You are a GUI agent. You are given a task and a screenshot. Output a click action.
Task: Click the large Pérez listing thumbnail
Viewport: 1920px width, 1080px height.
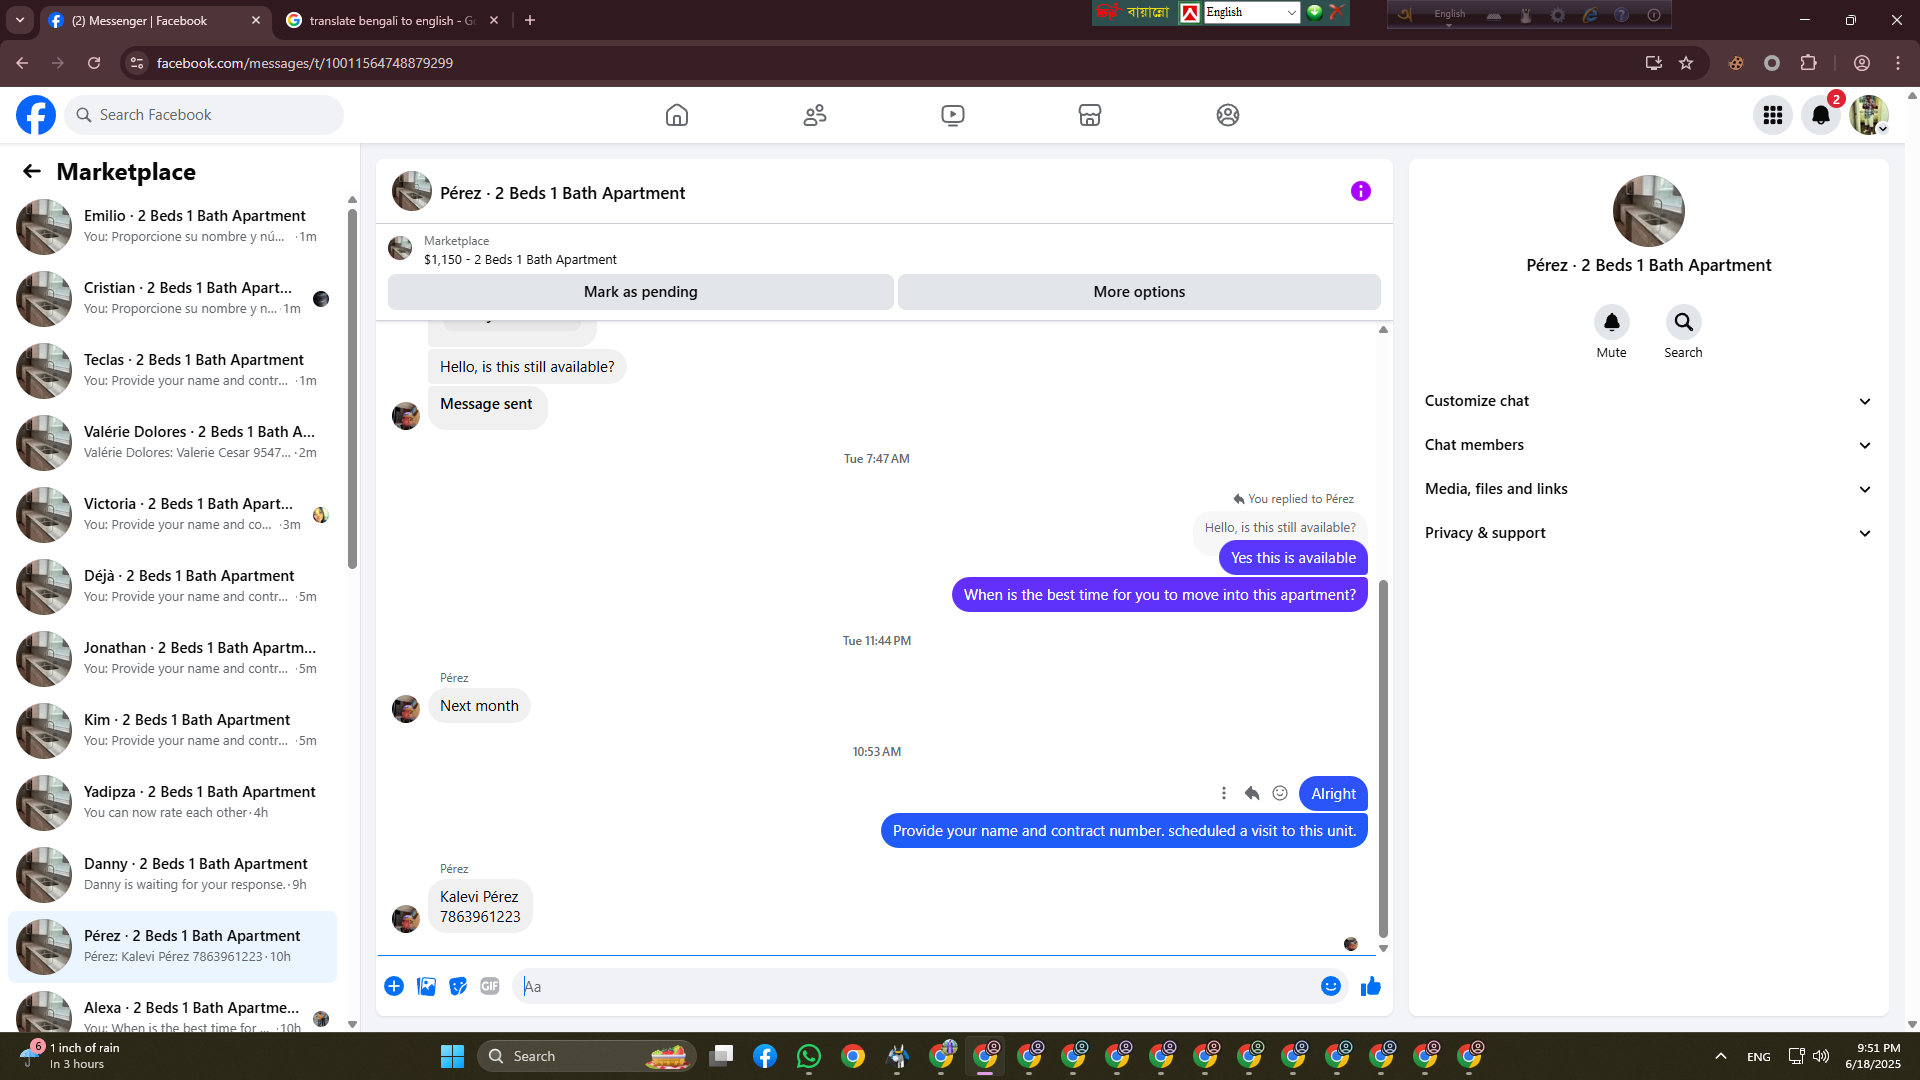1649,211
